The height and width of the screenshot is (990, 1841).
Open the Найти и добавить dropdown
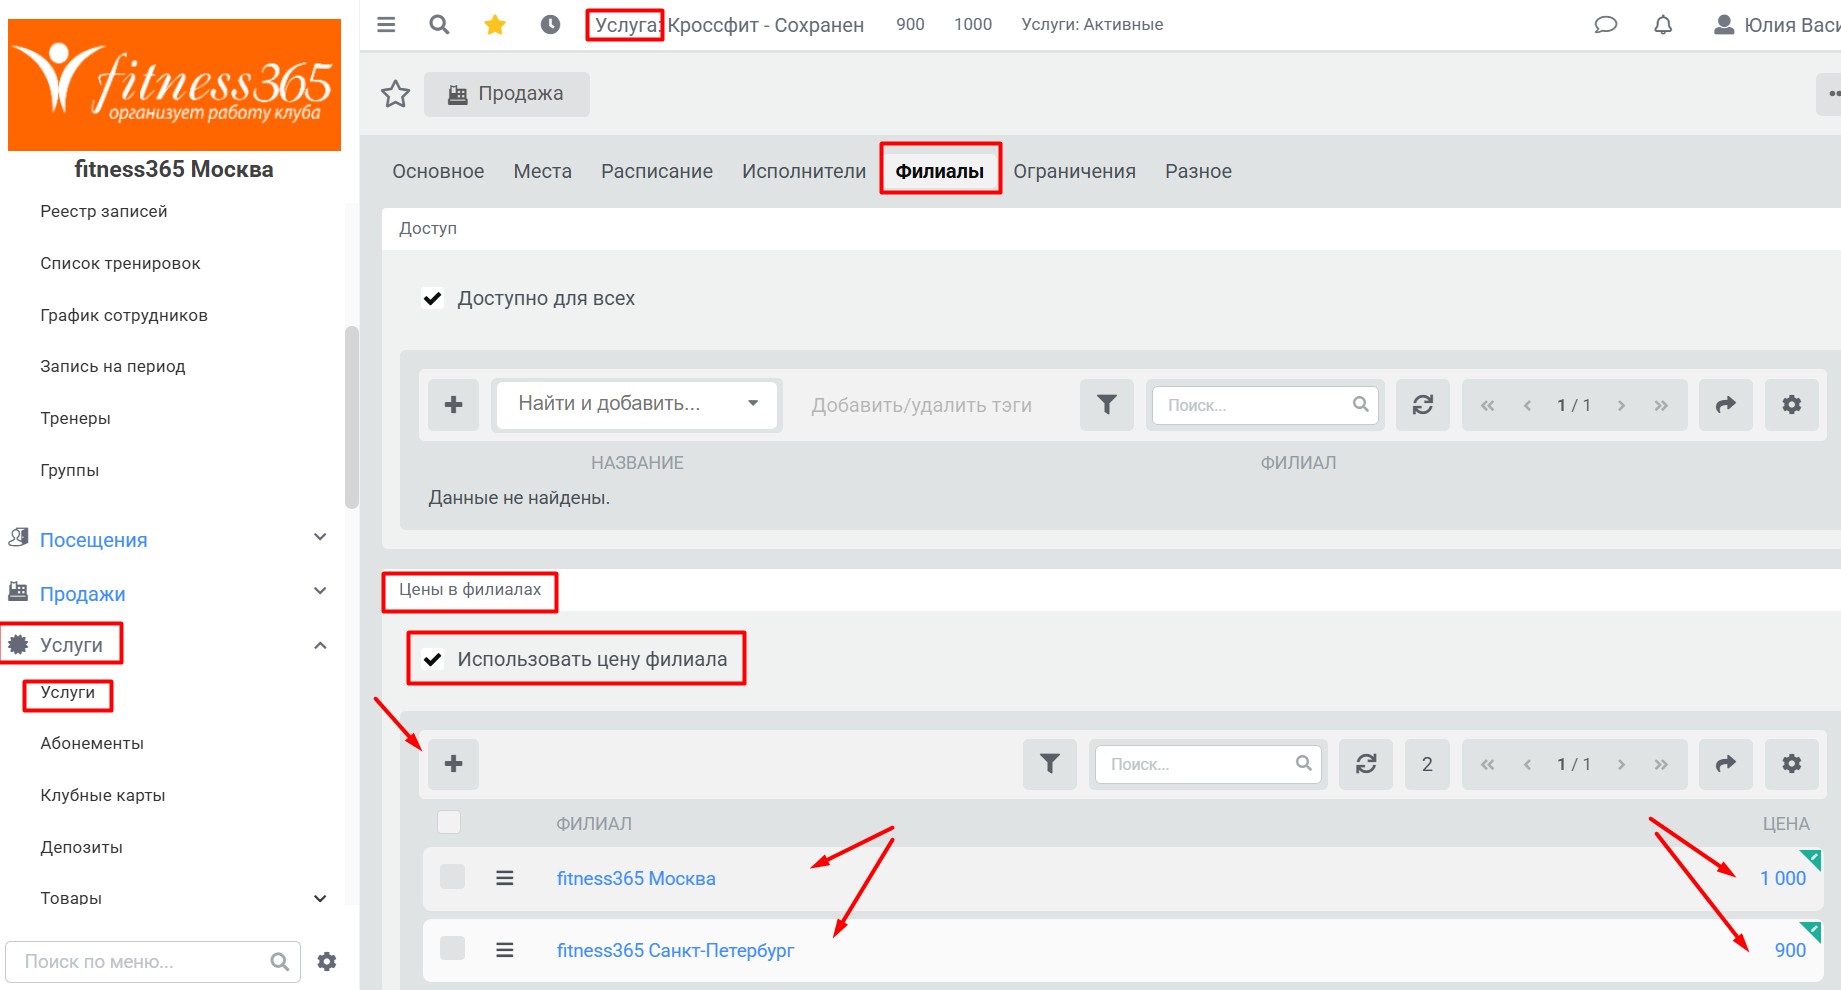click(637, 405)
